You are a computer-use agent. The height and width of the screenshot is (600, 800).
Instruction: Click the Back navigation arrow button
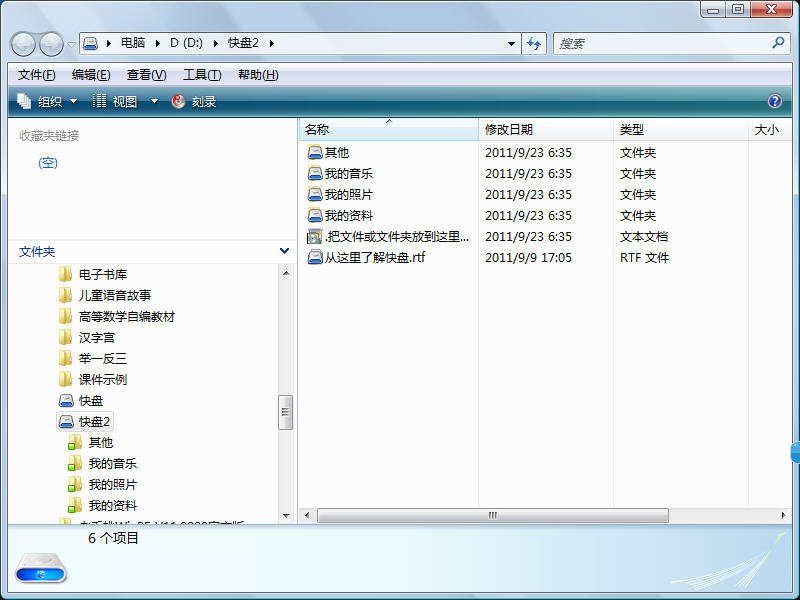[23, 44]
